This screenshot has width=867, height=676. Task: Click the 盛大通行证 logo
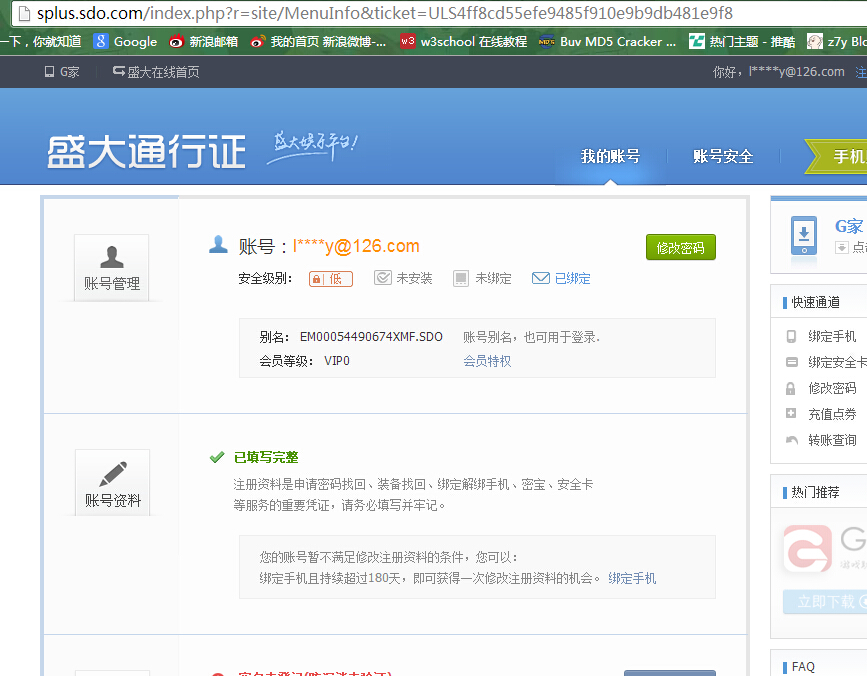(x=146, y=151)
